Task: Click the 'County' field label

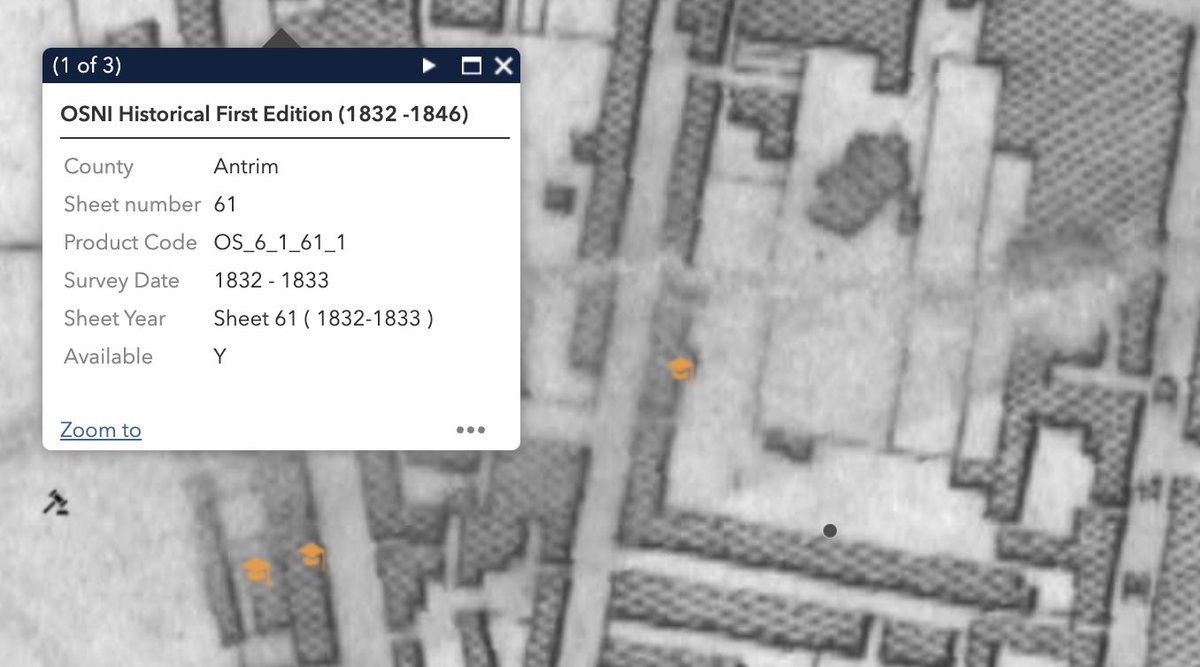Action: [98, 167]
